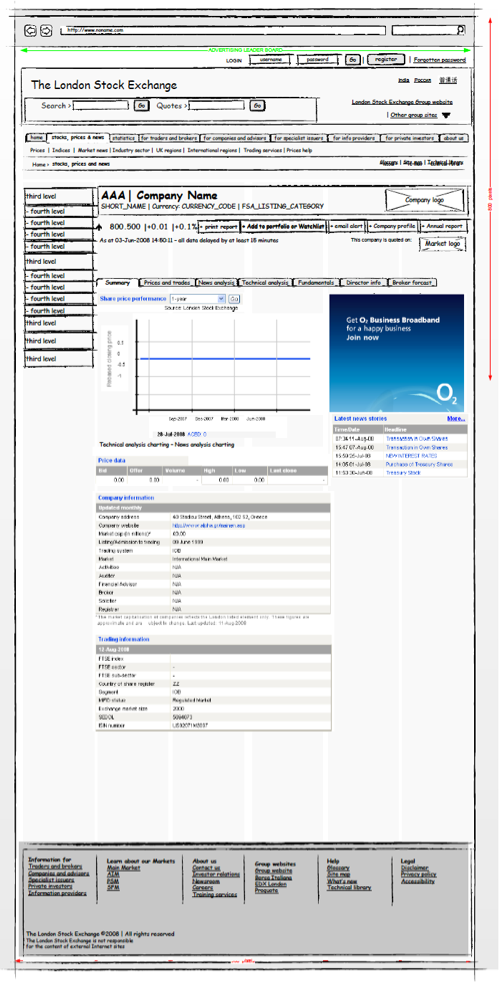This screenshot has width=500, height=982.
Task: Select the statistics navigation tab
Action: 123,138
